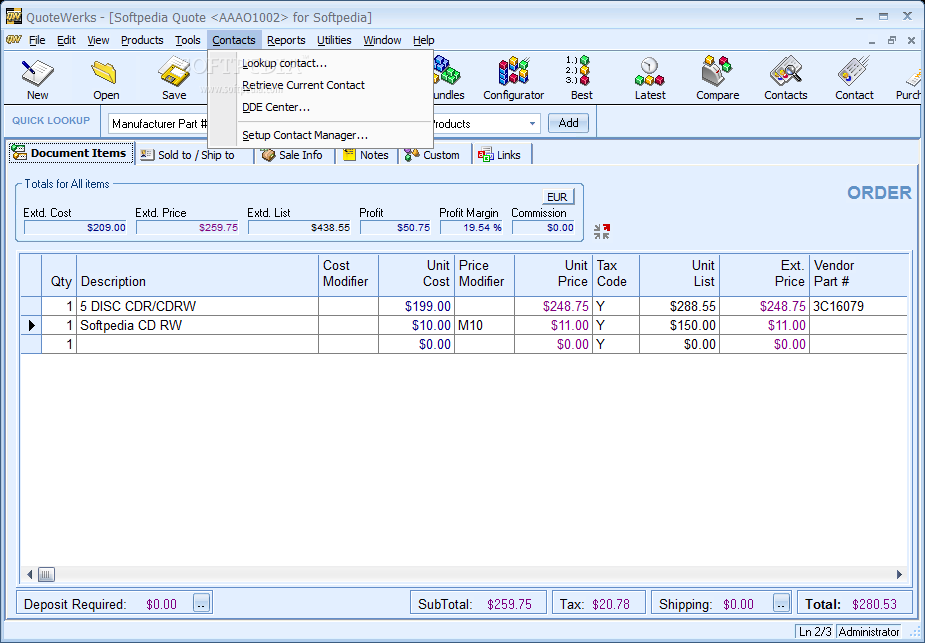
Task: Click the Shipping ellipsis button
Action: [780, 604]
